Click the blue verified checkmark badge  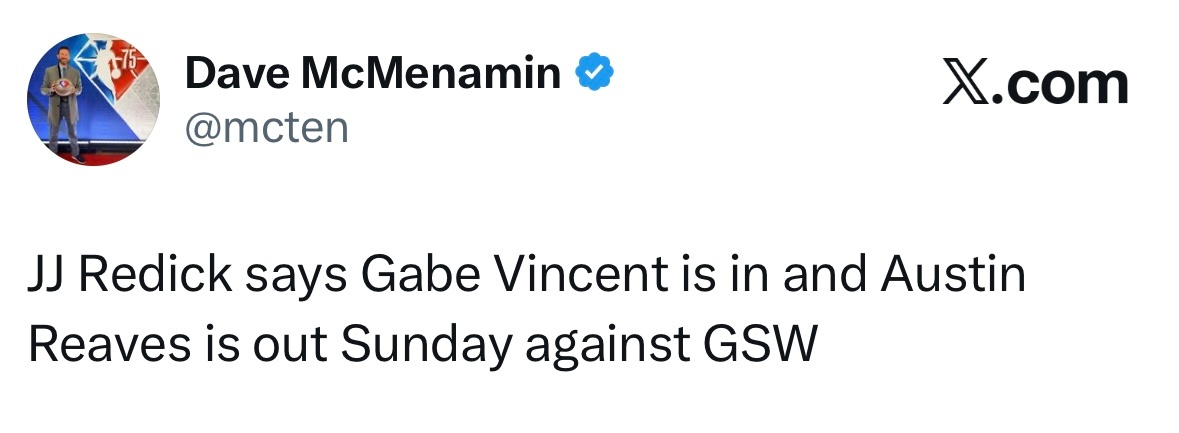[x=594, y=73]
